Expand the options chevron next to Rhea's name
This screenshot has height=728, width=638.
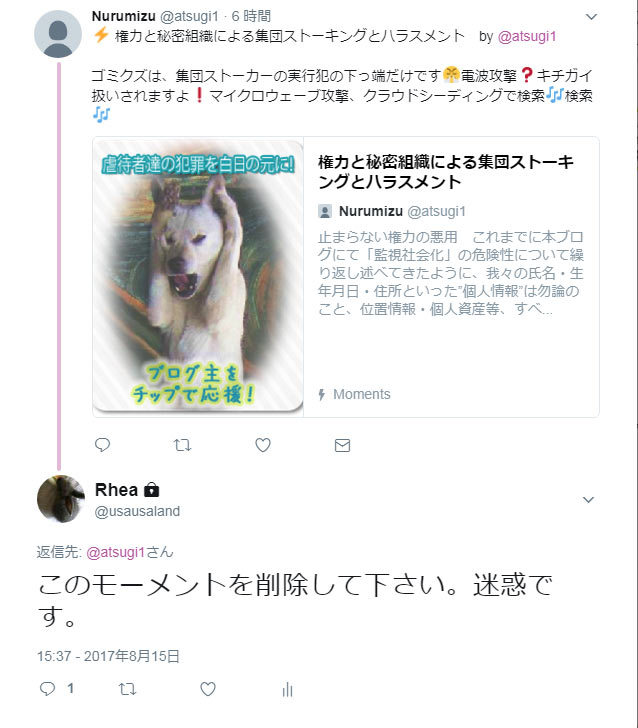[x=588, y=500]
